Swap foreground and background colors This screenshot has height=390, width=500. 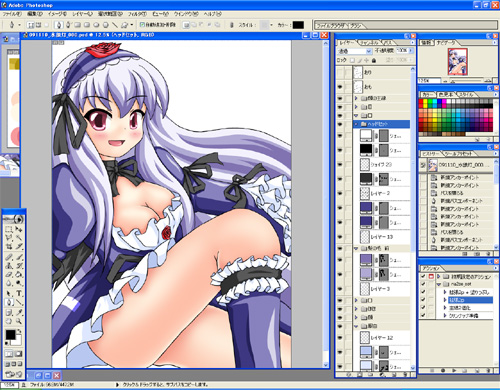point(20,331)
